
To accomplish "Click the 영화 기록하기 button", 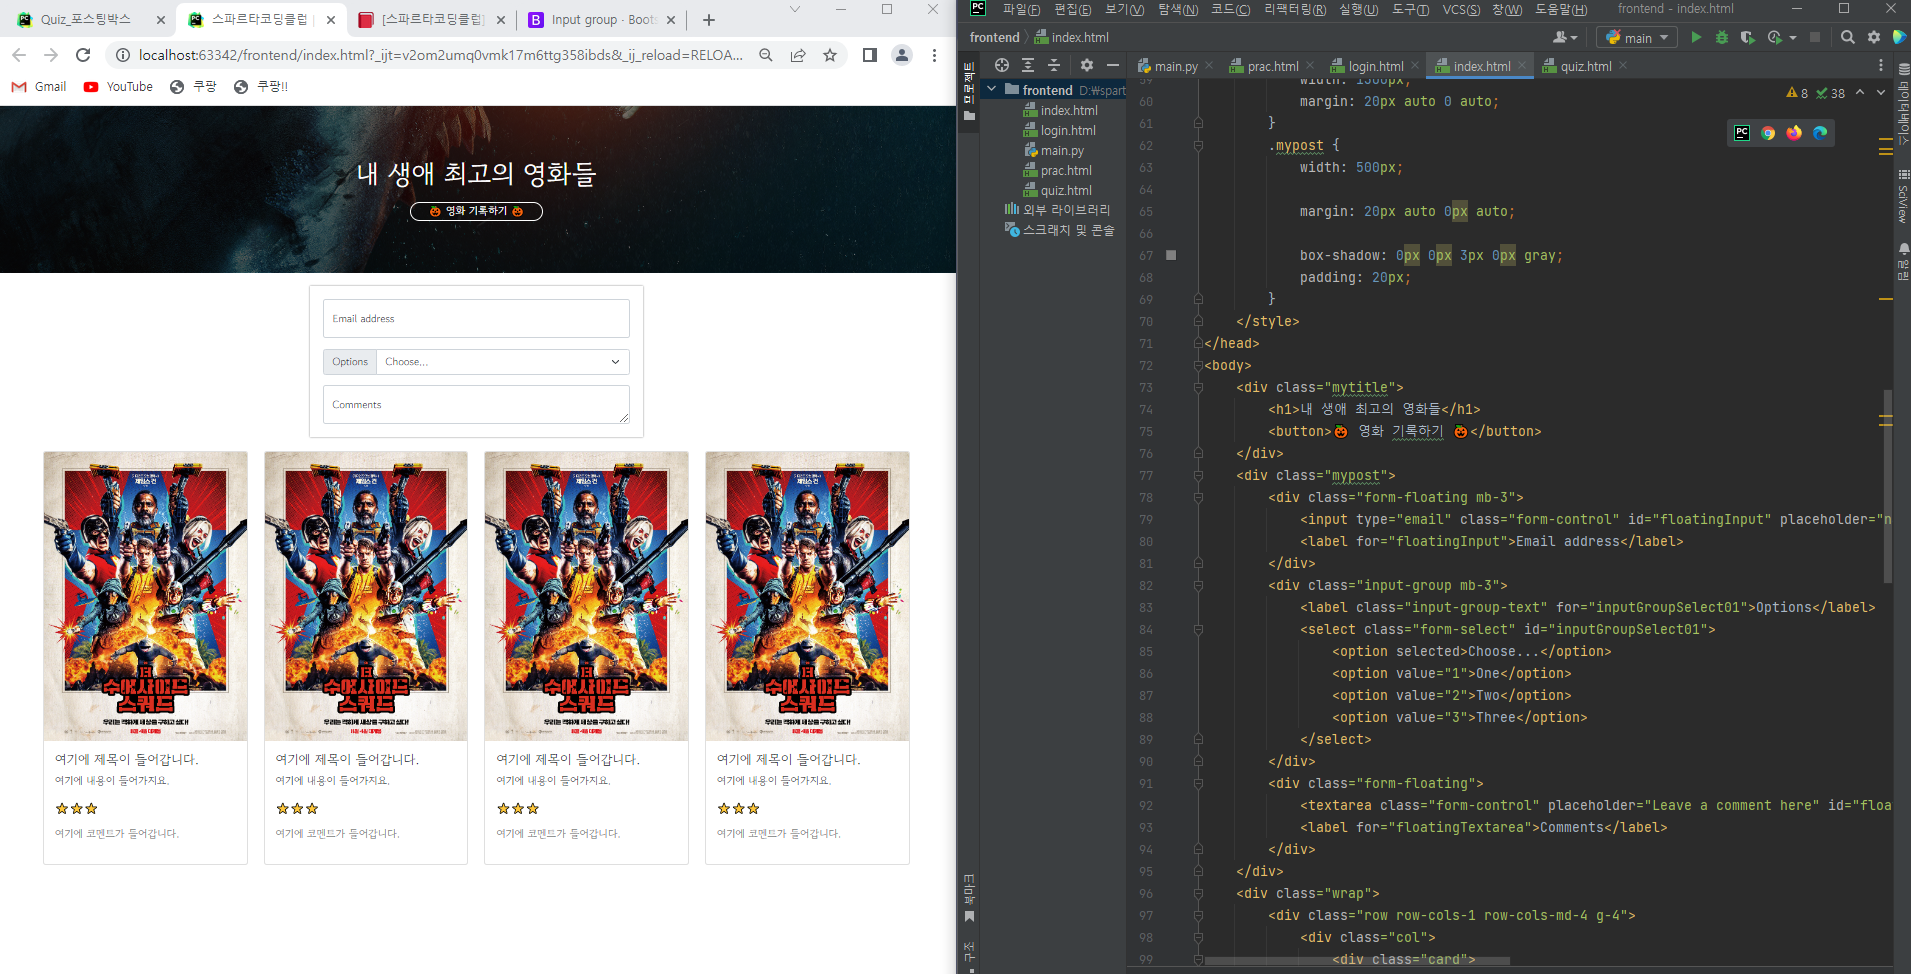I will click(476, 211).
